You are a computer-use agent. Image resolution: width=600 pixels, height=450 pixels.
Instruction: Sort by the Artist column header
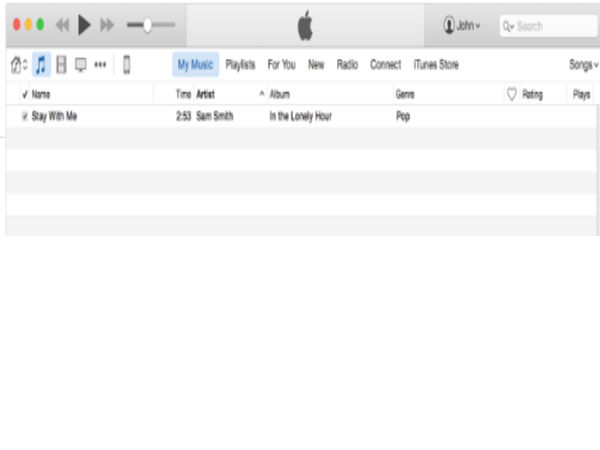(205, 94)
